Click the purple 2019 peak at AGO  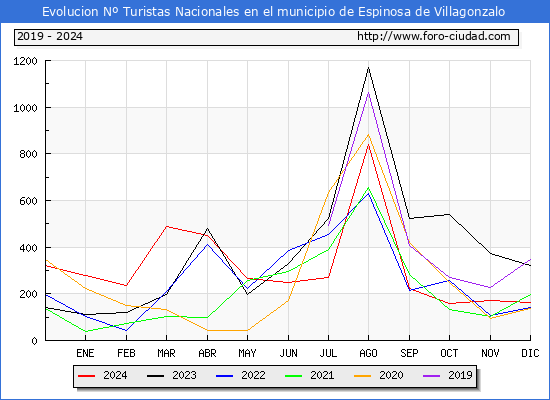(368, 93)
